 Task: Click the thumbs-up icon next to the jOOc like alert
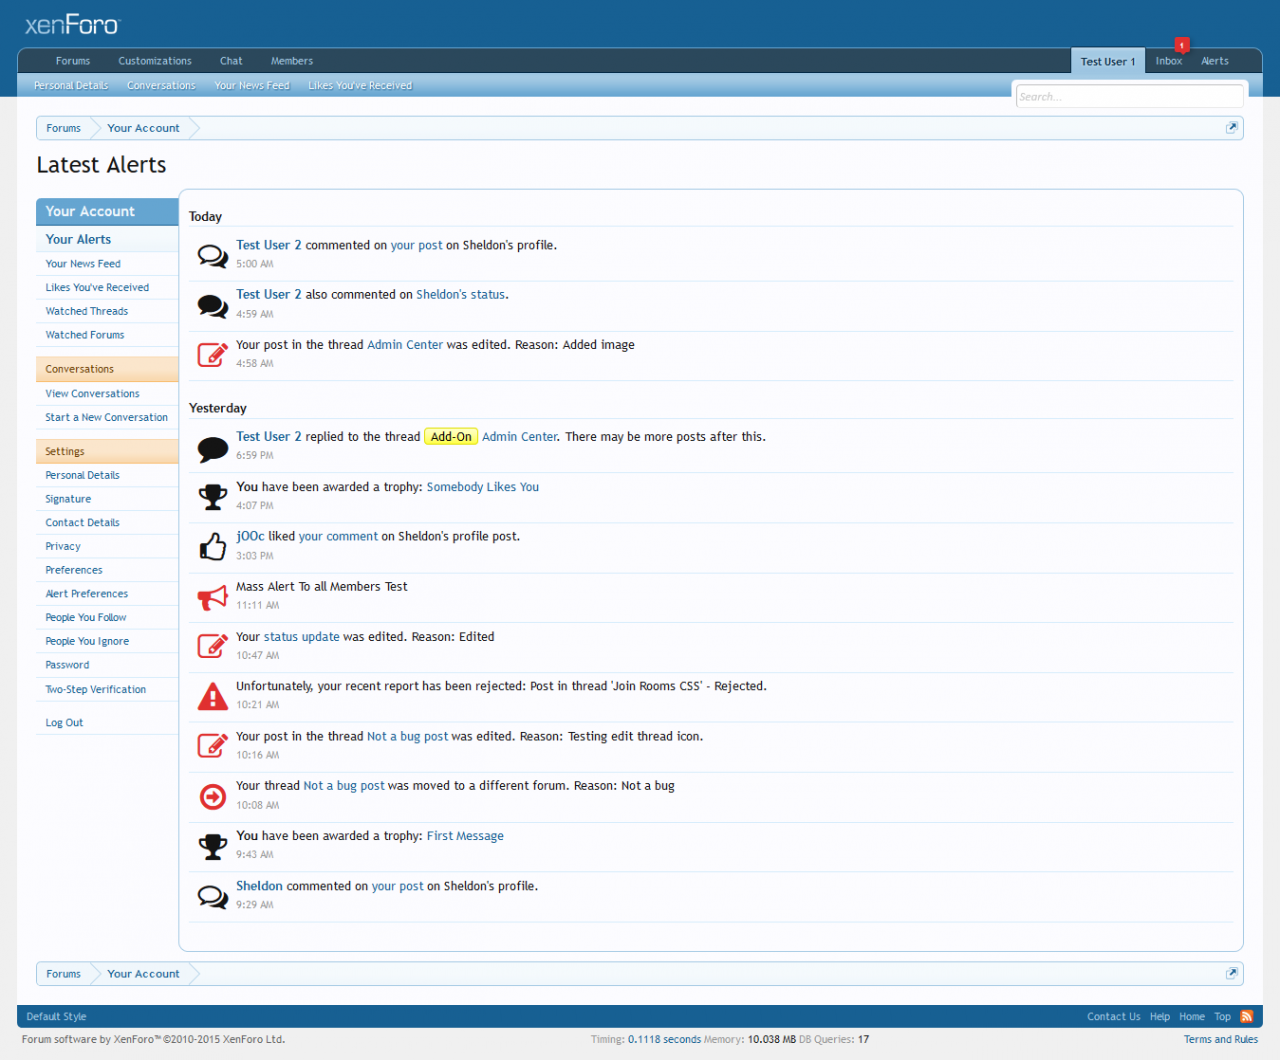click(212, 547)
